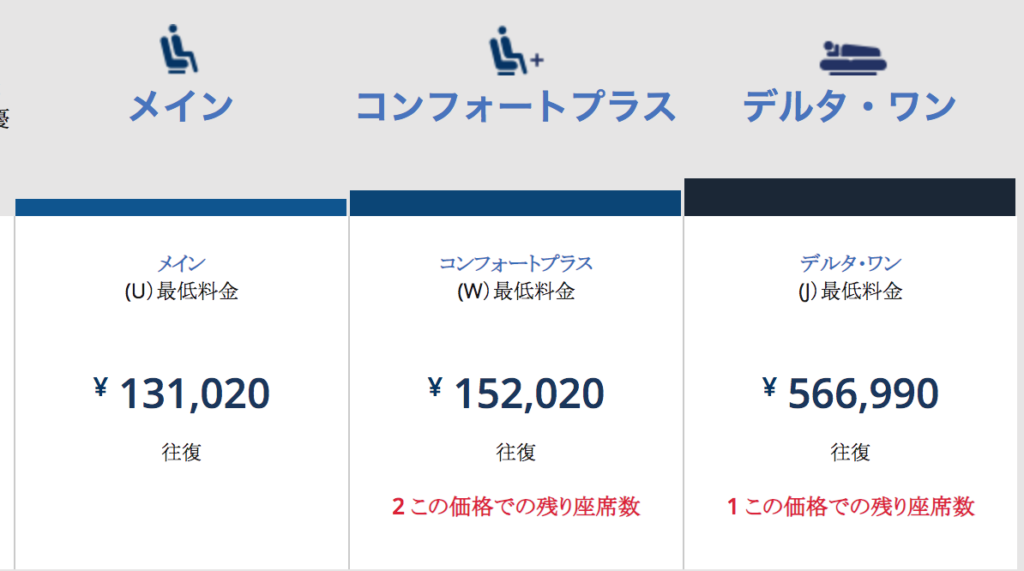Open the コンフォートプラス cabin header
Screen dimensions: 1024x571
[x=516, y=106]
